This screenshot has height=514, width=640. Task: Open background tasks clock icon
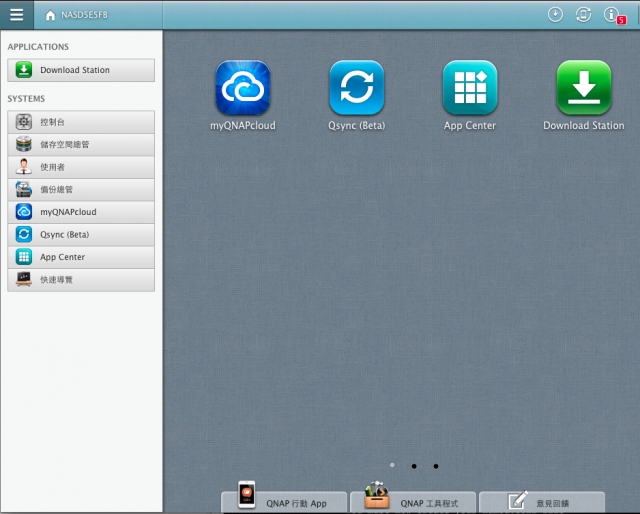pos(555,15)
